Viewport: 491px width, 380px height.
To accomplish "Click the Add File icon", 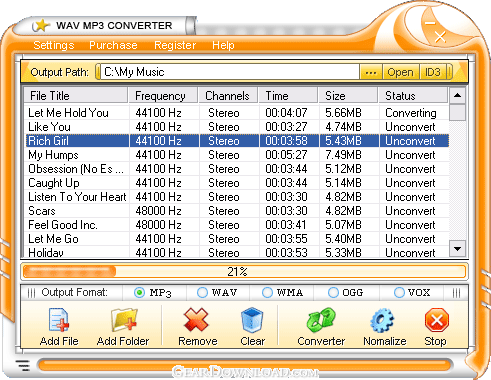I will pyautogui.click(x=59, y=320).
